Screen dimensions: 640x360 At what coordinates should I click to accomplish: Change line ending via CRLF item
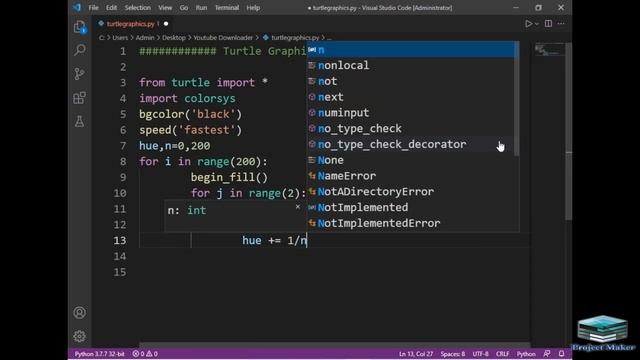(502, 354)
